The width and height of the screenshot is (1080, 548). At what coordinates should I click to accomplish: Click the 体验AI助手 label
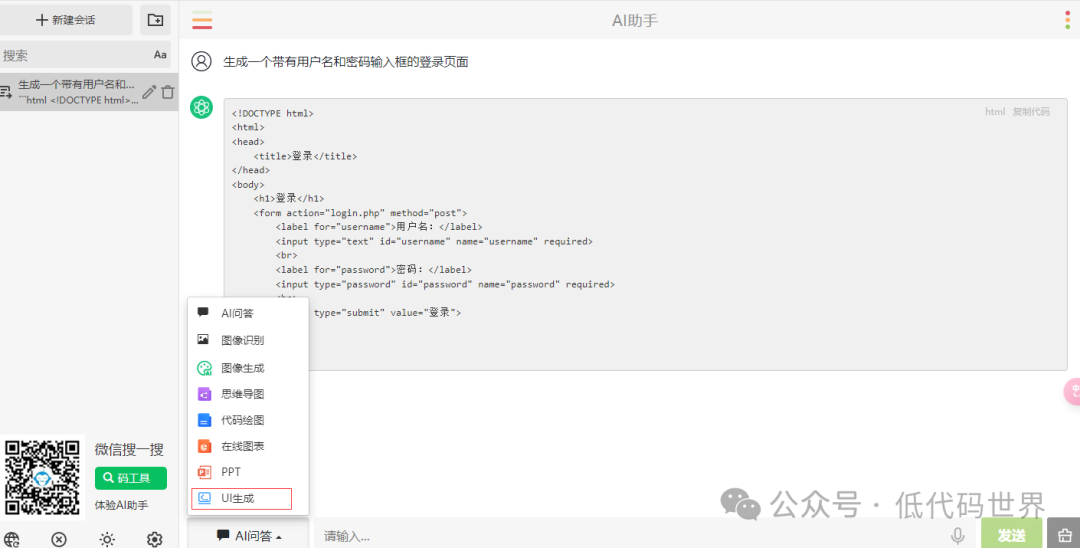click(x=121, y=505)
